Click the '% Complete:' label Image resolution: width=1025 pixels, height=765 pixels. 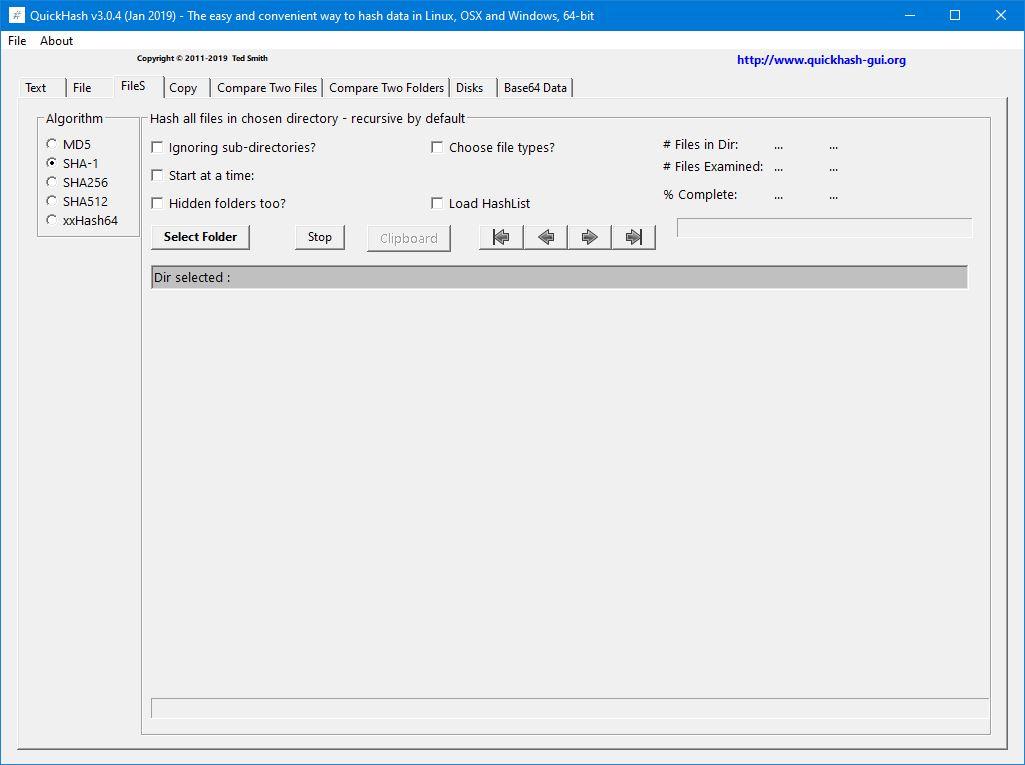click(700, 195)
